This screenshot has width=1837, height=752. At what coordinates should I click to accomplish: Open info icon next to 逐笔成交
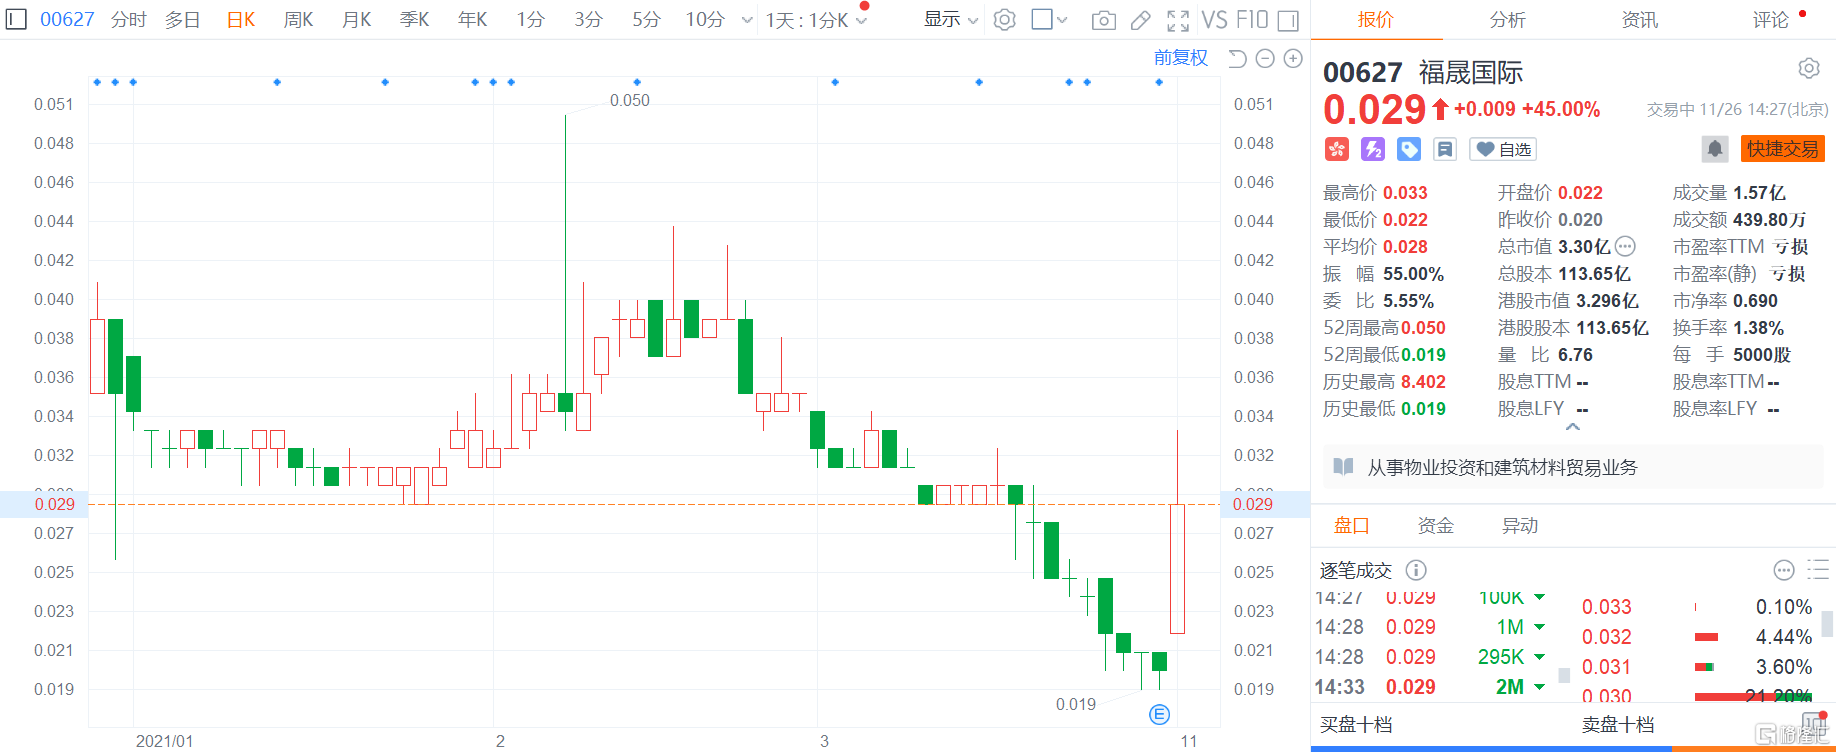tap(1416, 570)
